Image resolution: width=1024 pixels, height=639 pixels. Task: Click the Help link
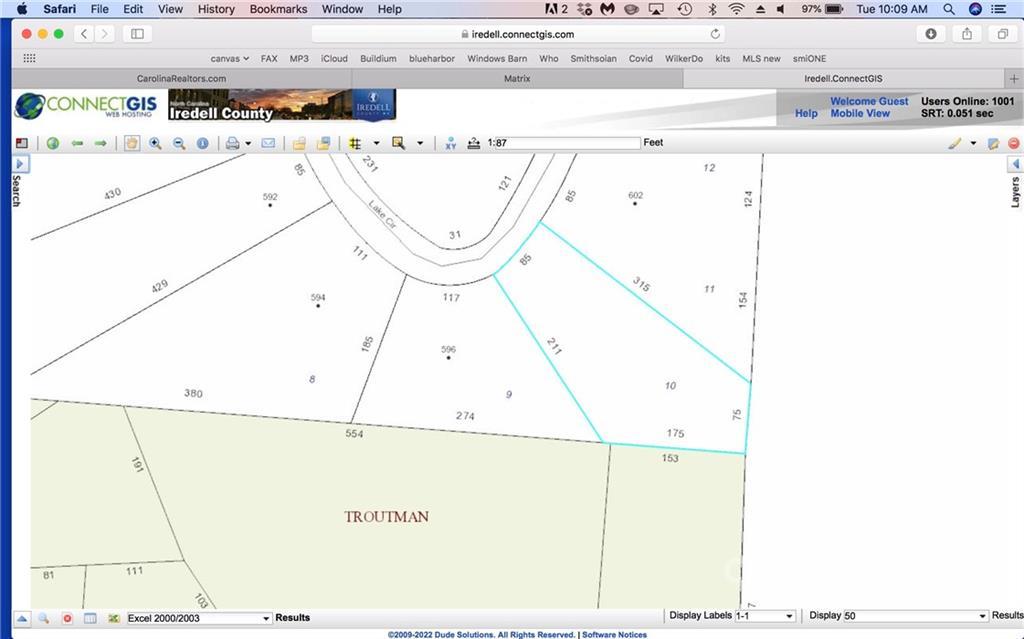[x=806, y=113]
